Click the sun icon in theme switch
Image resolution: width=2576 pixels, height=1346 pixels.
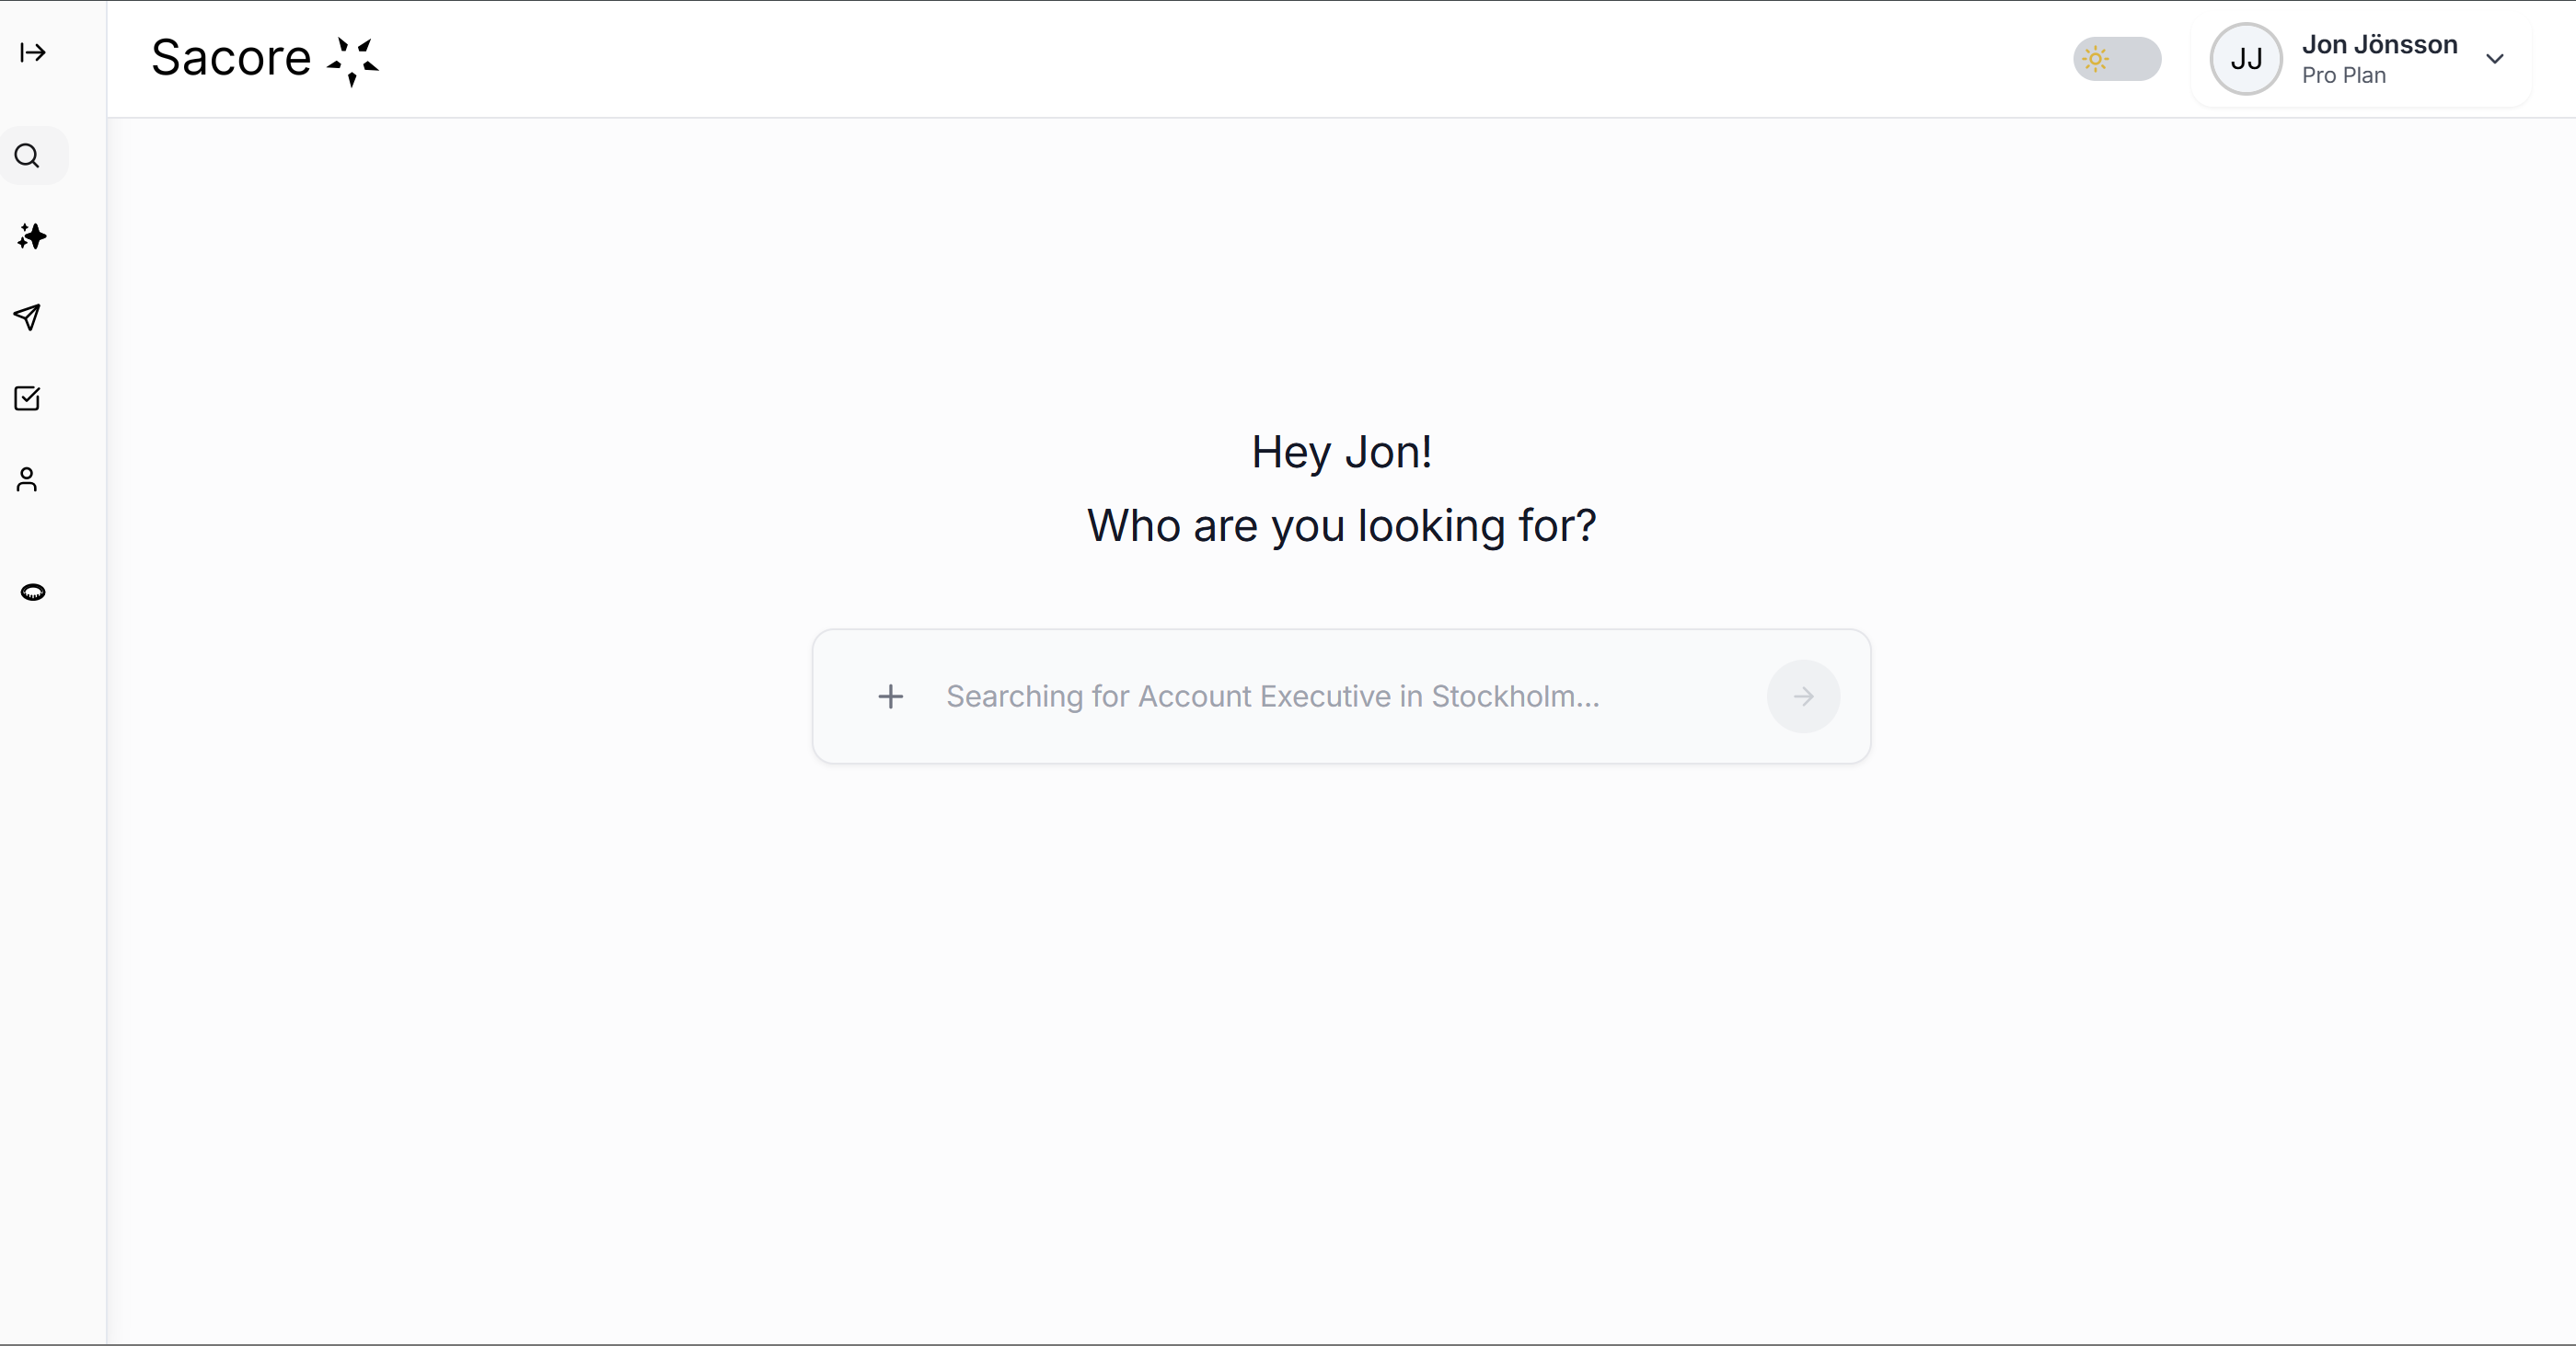click(x=2095, y=59)
